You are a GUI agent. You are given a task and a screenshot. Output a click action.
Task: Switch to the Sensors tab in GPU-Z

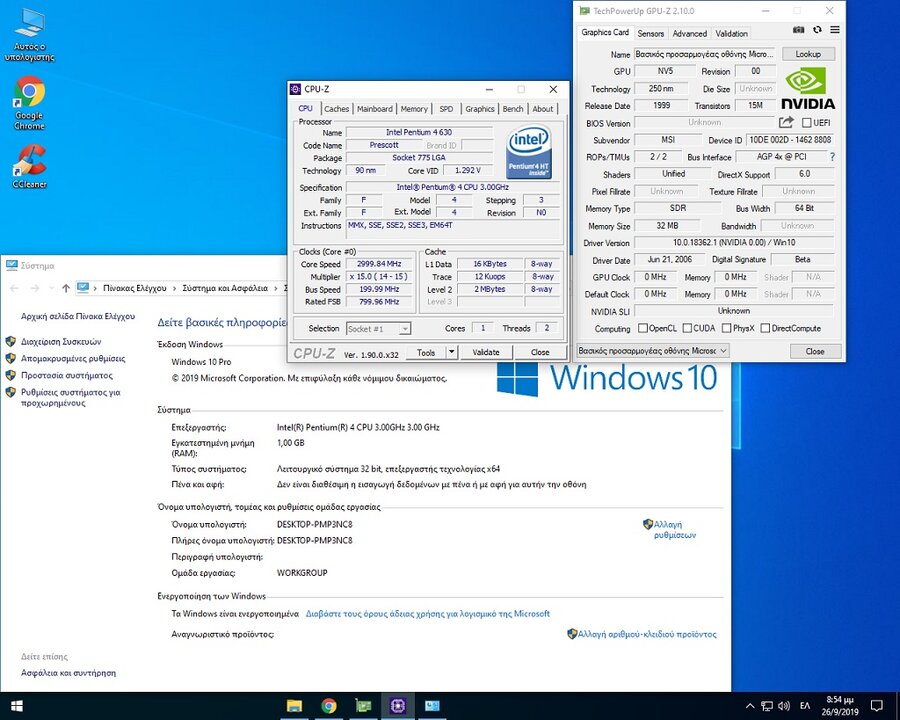pos(650,33)
